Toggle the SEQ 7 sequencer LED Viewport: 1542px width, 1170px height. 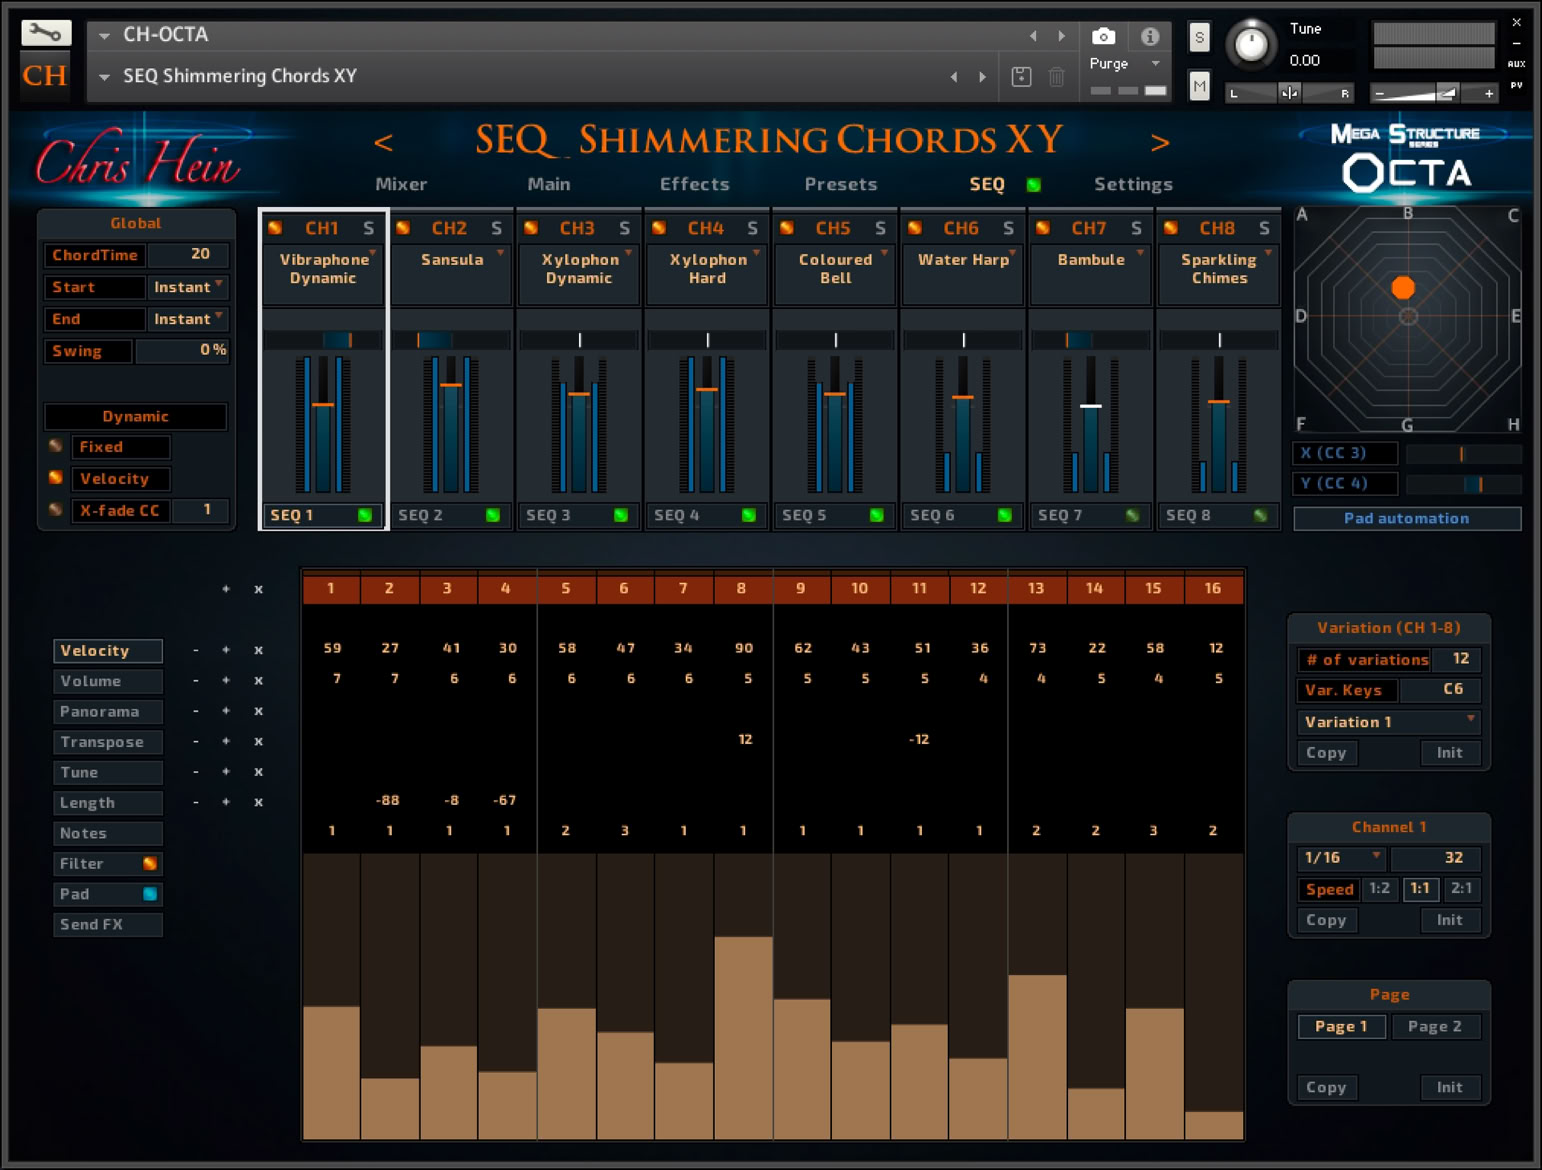pos(1133,515)
